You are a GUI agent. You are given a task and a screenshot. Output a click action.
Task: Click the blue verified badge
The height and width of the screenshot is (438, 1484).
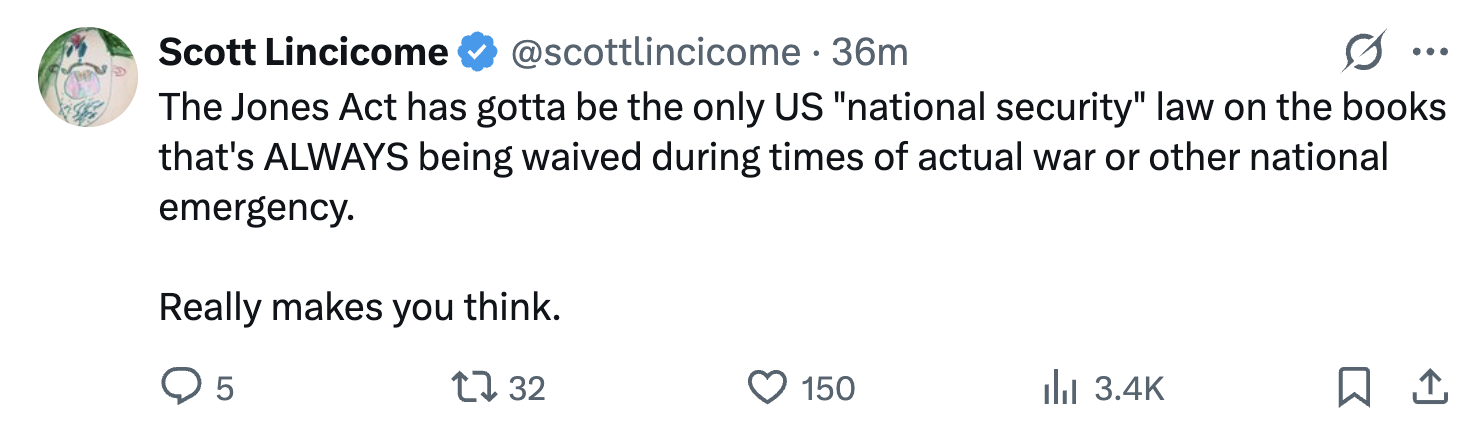pos(479,52)
